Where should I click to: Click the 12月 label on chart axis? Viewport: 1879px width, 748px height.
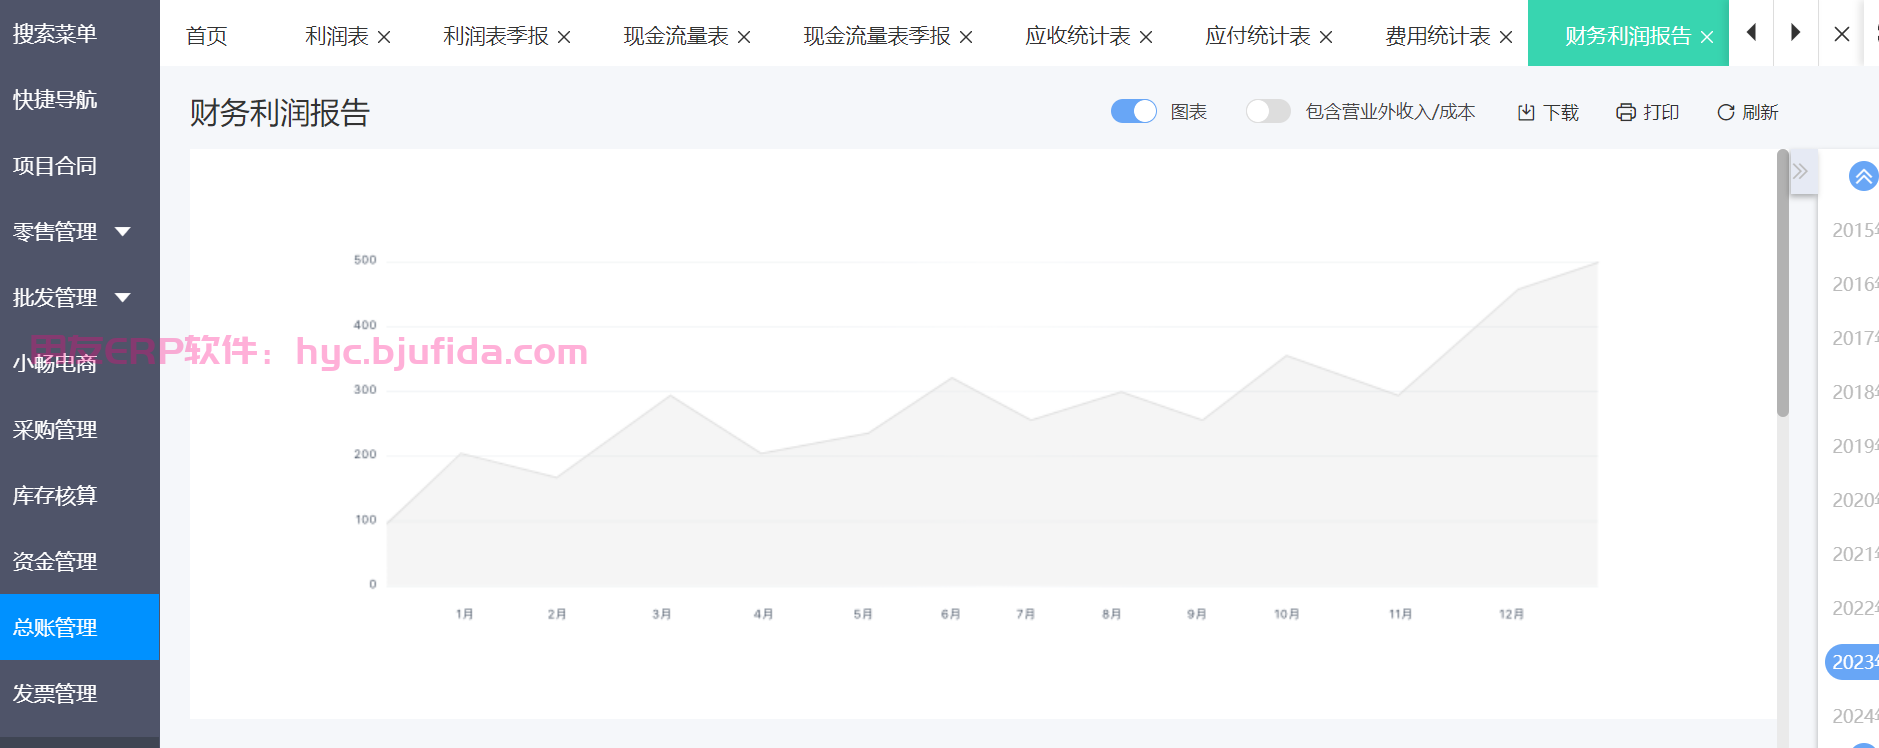(1511, 614)
